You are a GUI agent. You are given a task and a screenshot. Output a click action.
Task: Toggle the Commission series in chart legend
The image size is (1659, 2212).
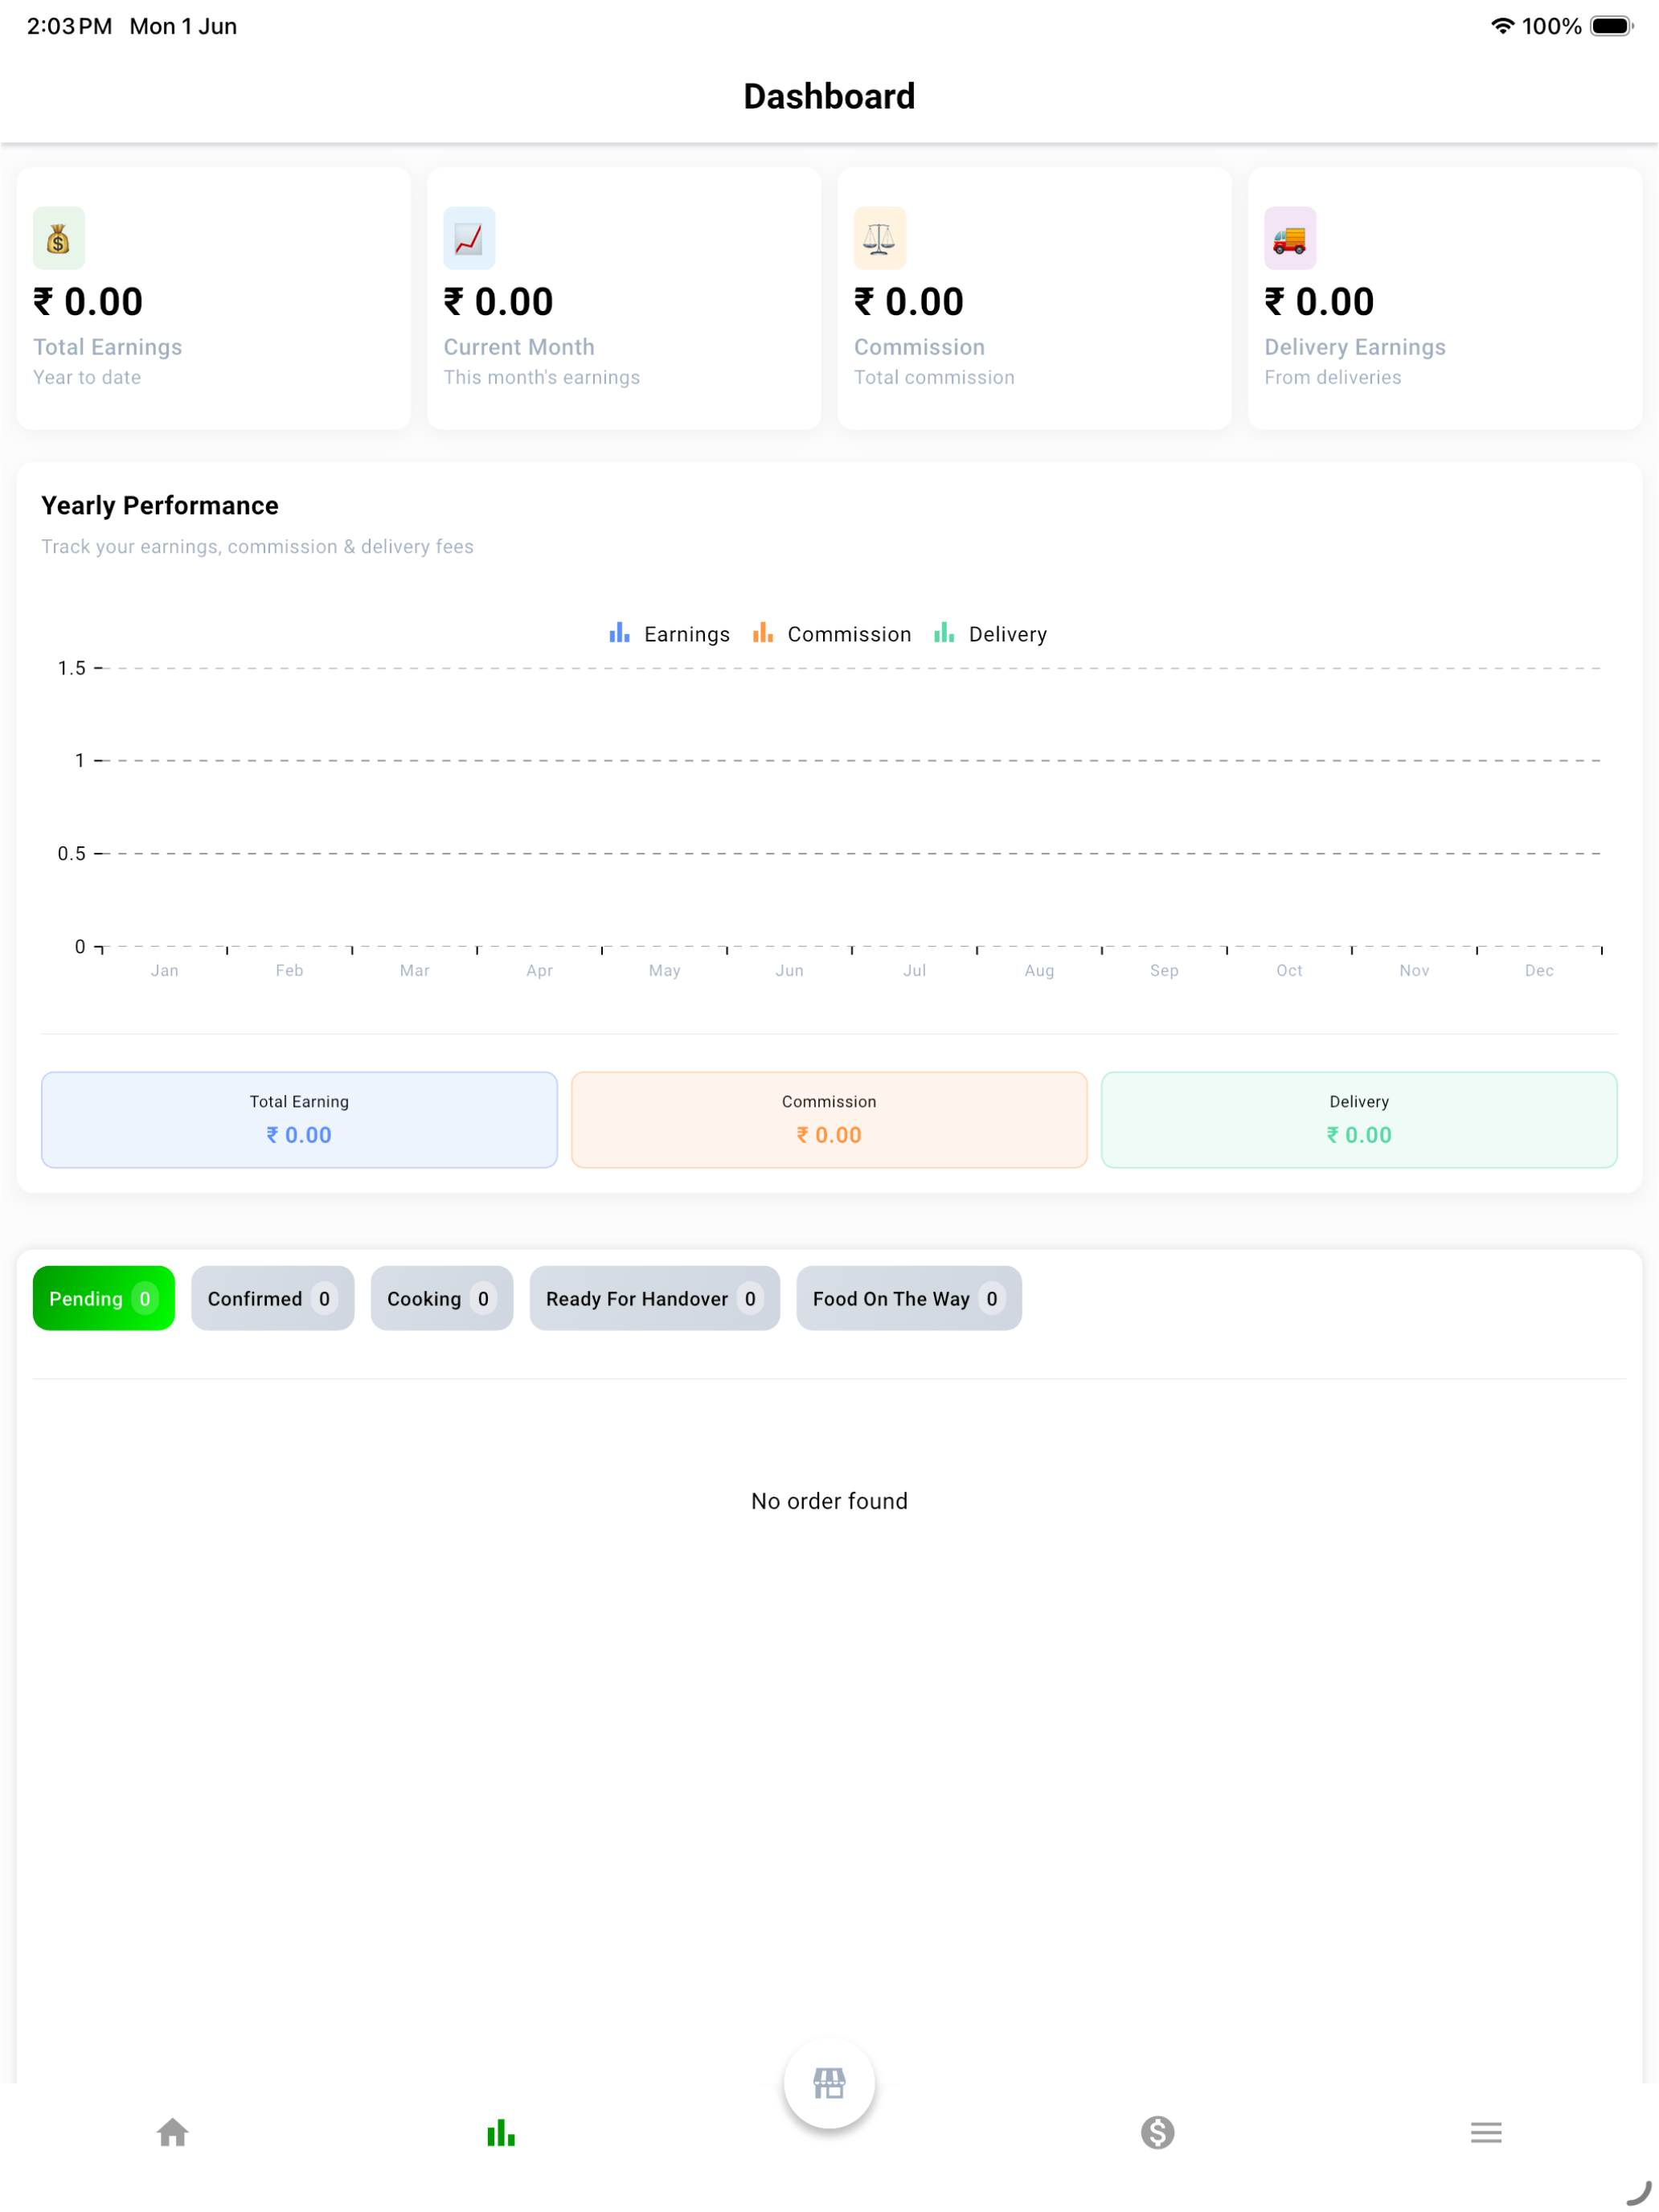832,634
